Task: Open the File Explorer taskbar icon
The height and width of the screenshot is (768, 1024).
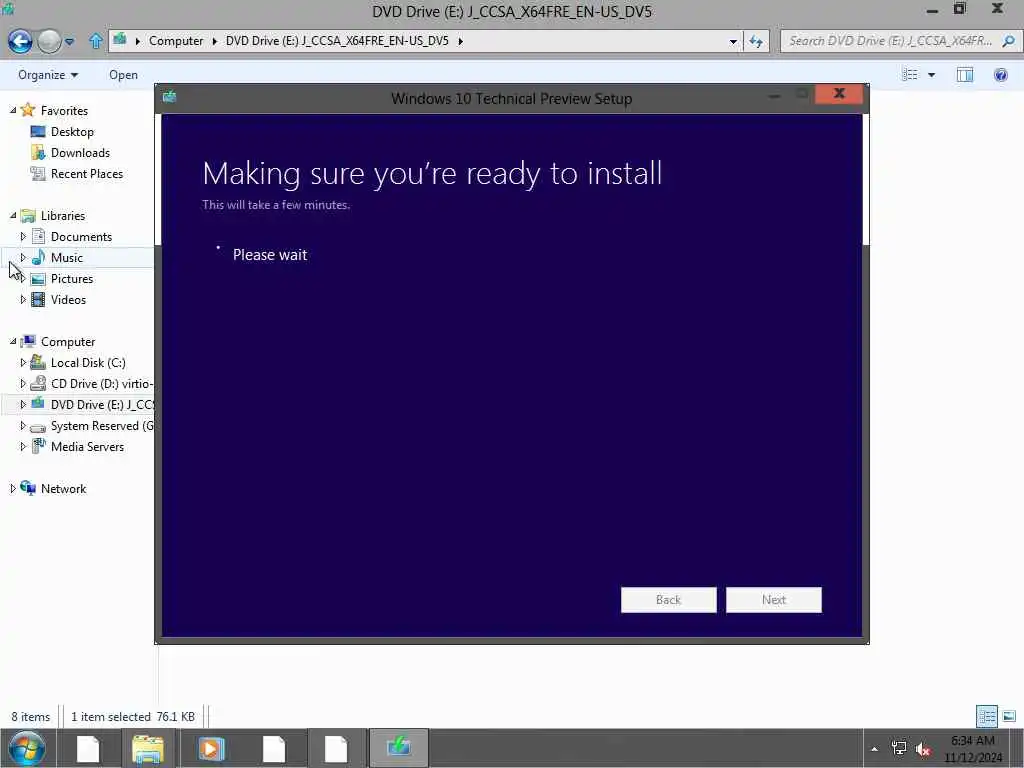Action: point(148,748)
